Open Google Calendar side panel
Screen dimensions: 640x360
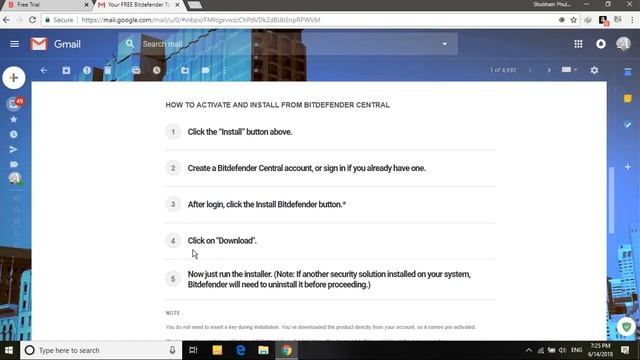pos(628,72)
